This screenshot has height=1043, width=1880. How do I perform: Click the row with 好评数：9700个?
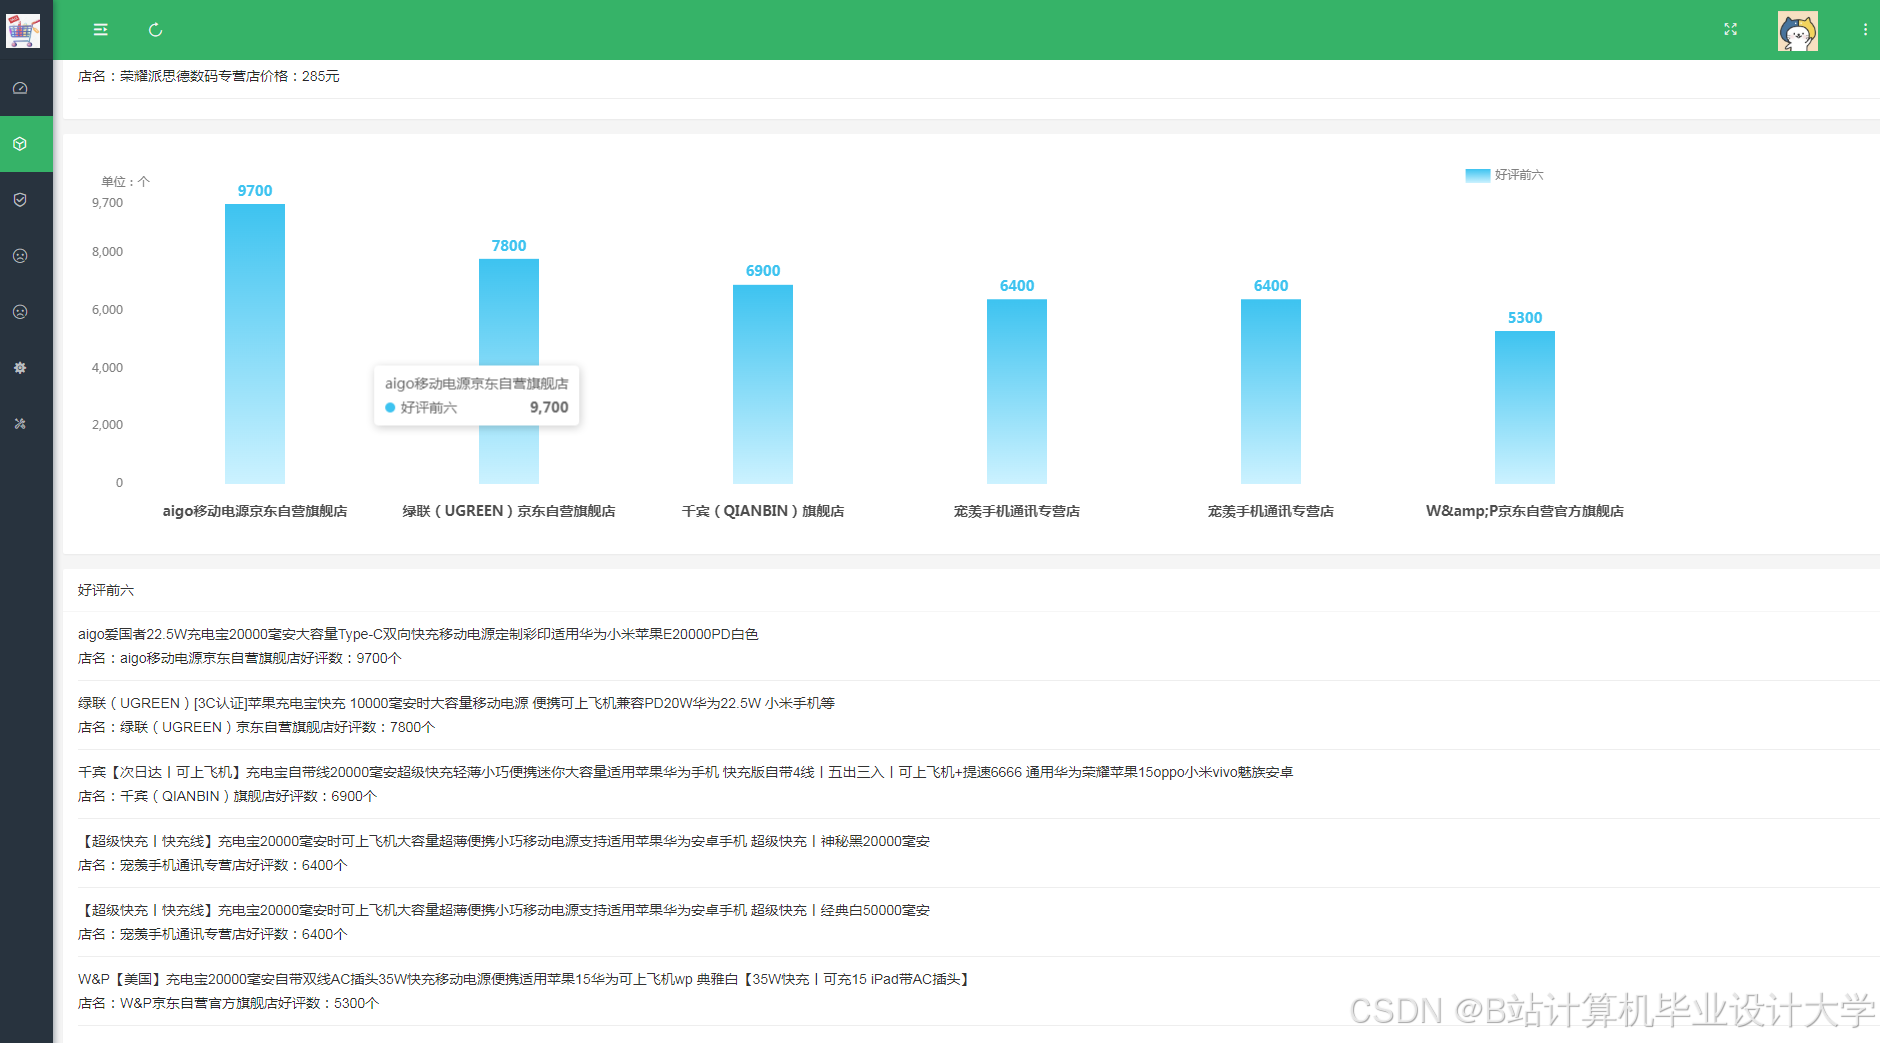pos(240,658)
